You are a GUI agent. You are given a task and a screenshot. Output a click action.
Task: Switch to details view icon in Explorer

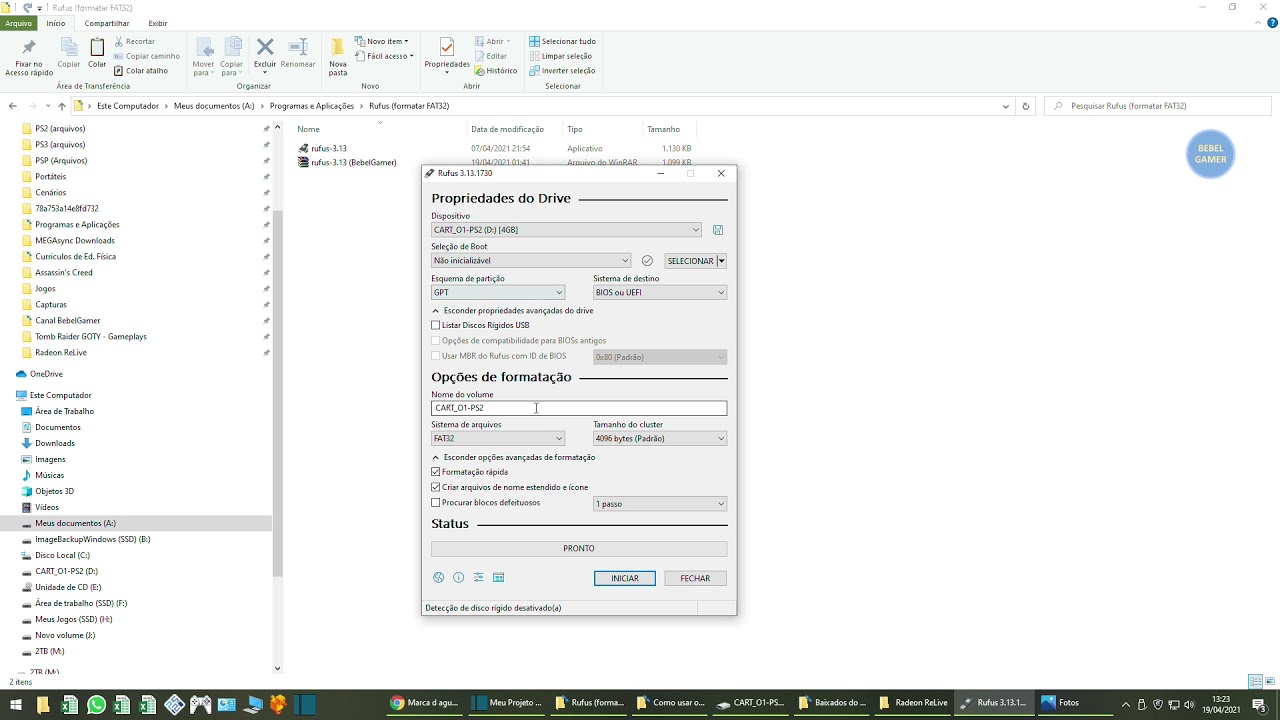click(1255, 682)
